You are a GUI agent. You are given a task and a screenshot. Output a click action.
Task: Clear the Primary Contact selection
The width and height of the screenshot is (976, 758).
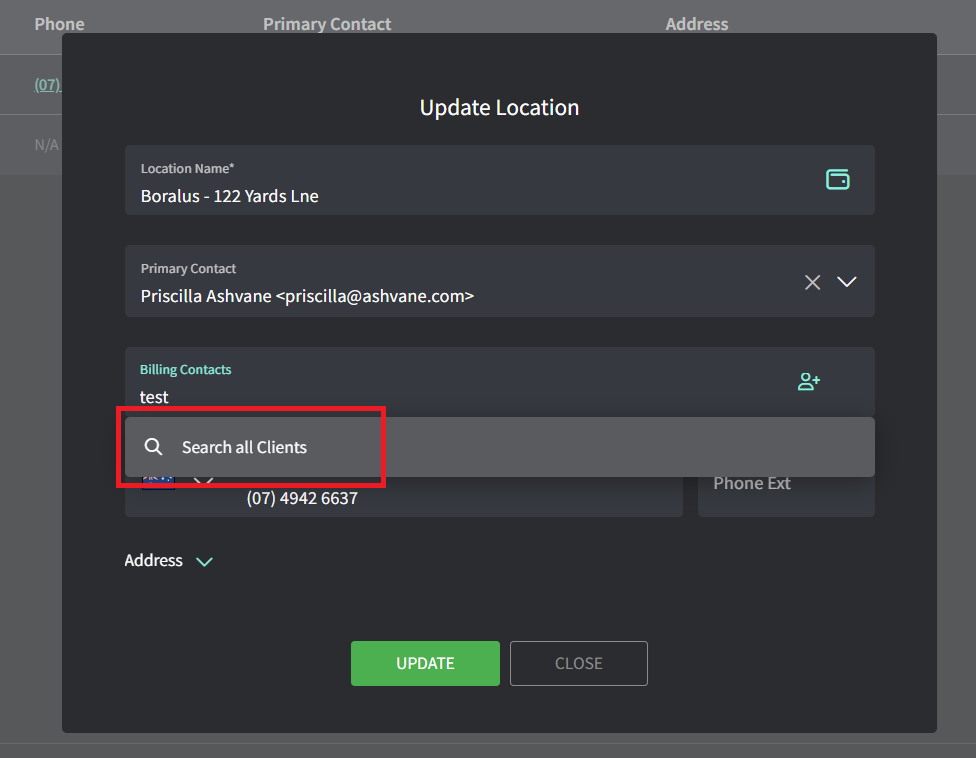click(x=812, y=283)
